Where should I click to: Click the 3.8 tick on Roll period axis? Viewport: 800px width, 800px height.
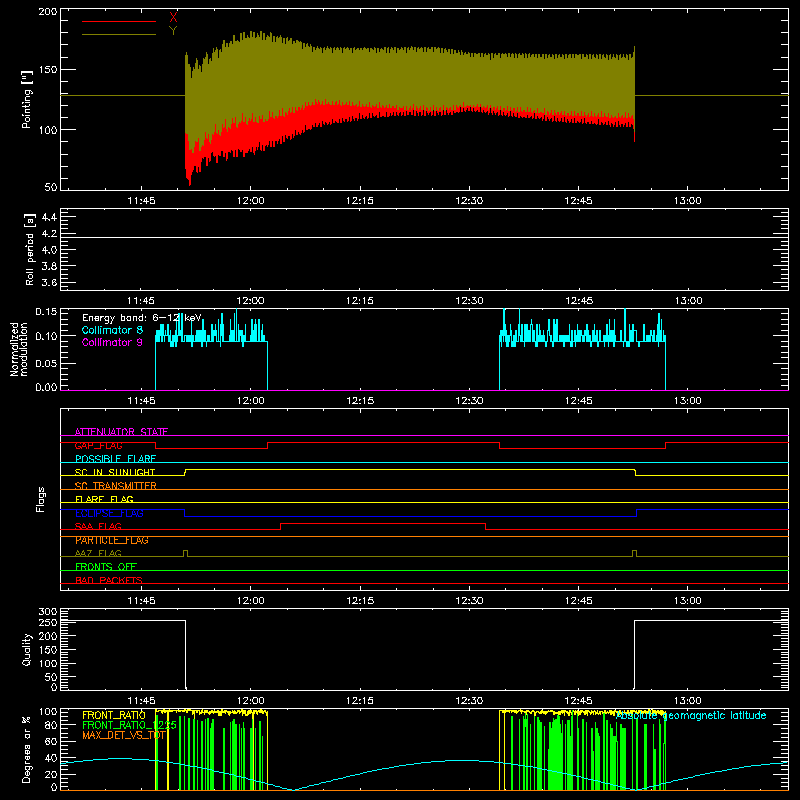click(49, 266)
